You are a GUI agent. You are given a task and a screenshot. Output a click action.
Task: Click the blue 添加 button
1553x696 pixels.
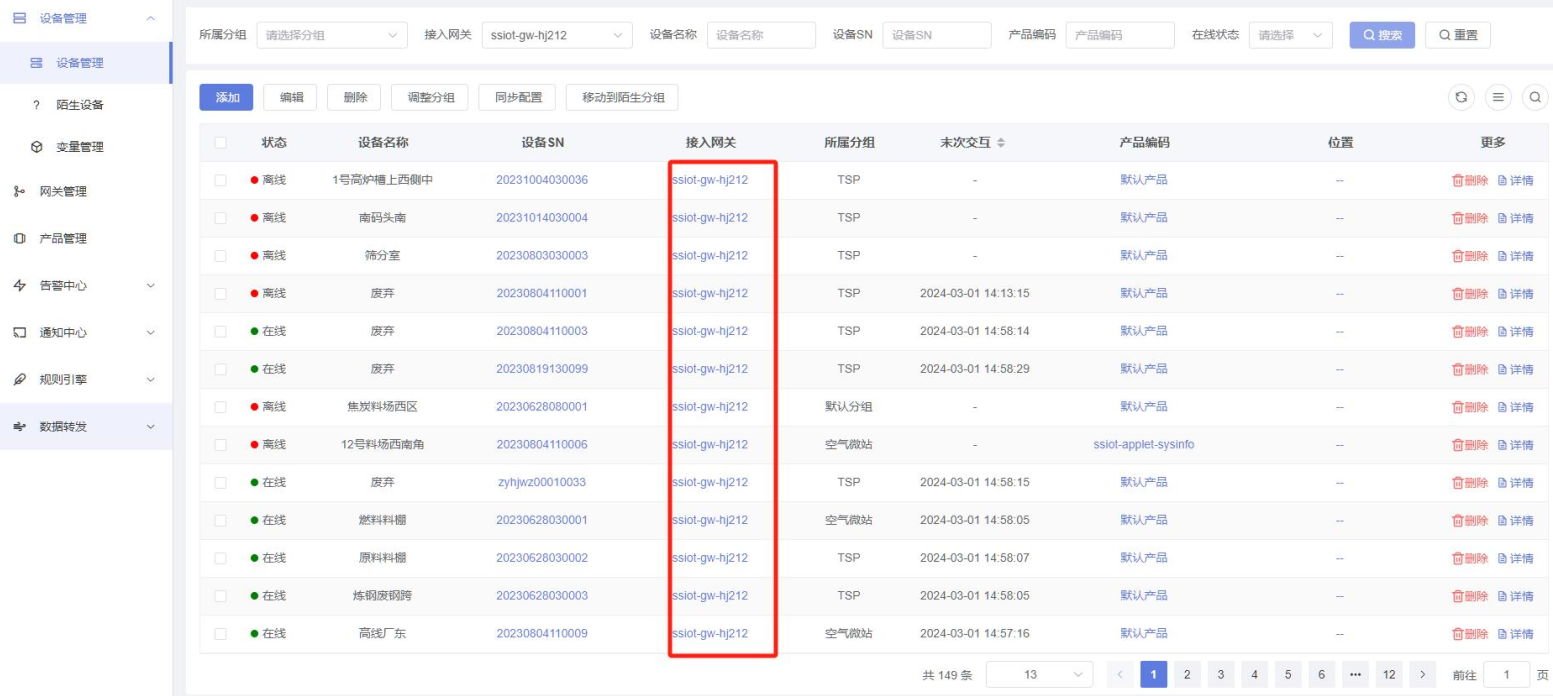(227, 97)
